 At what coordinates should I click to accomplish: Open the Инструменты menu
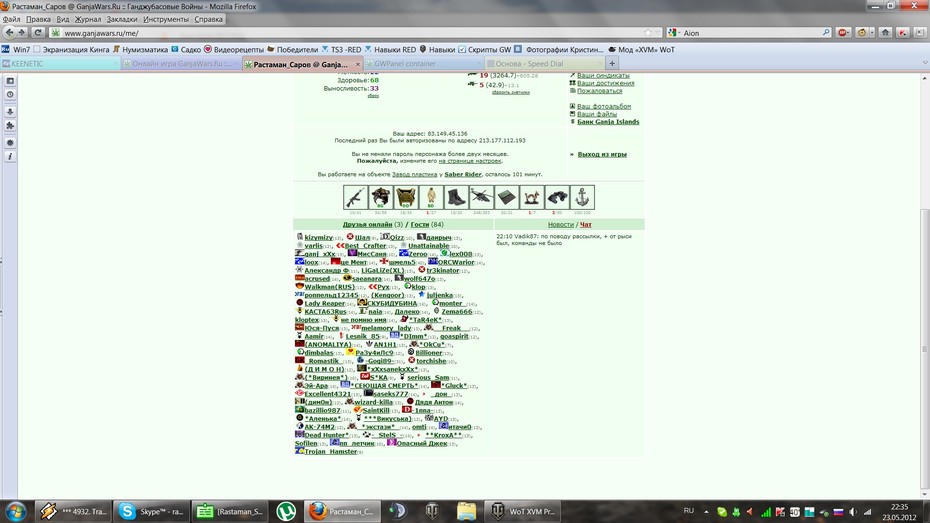165,19
